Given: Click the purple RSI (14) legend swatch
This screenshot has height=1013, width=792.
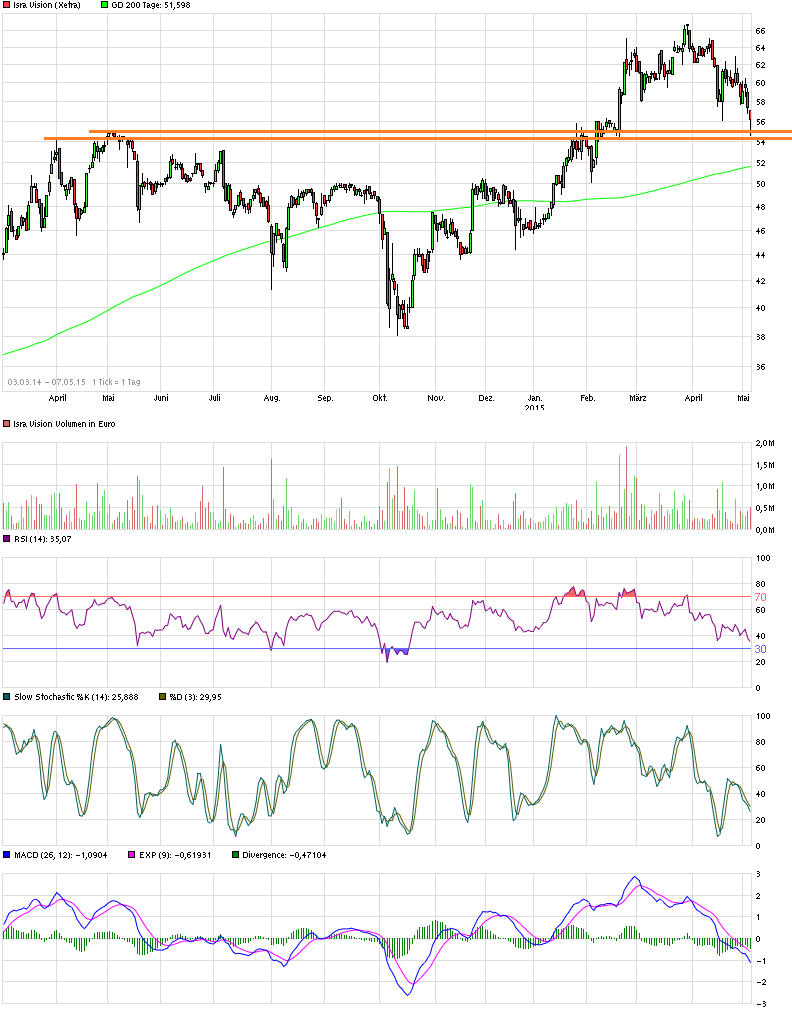Looking at the screenshot, I should 7,537.
